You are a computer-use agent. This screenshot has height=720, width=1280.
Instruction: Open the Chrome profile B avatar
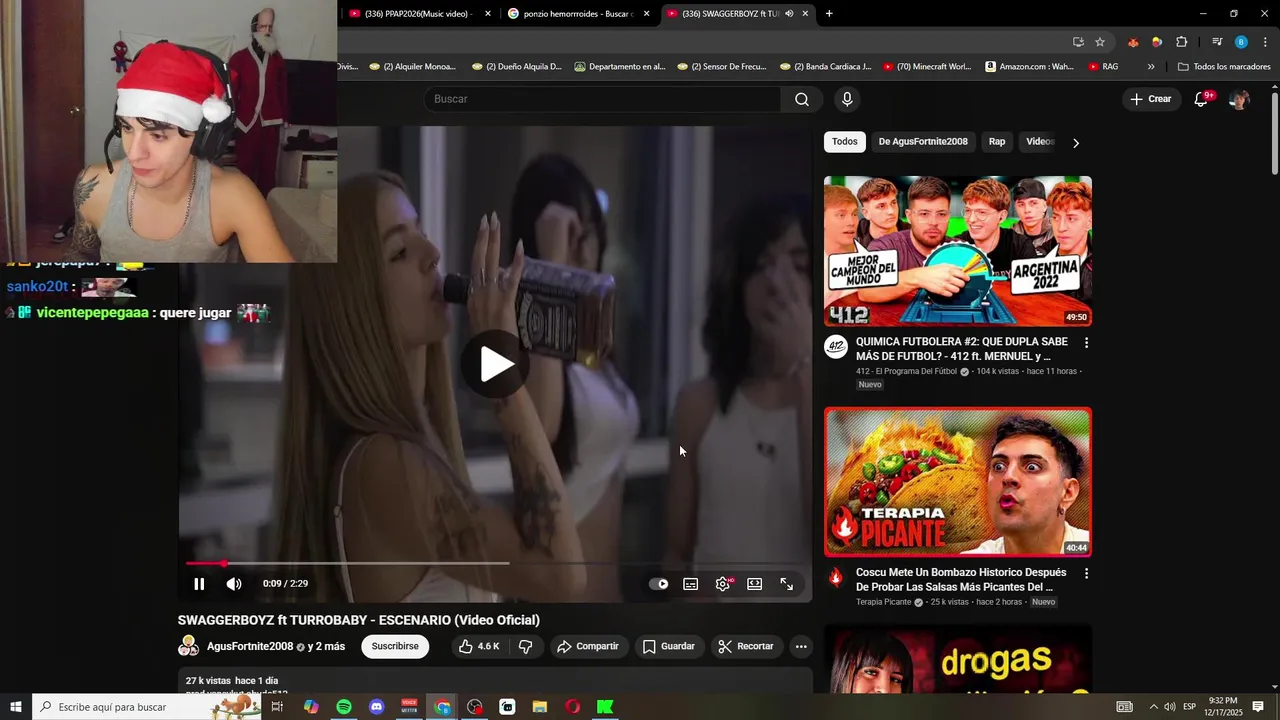click(x=1241, y=42)
